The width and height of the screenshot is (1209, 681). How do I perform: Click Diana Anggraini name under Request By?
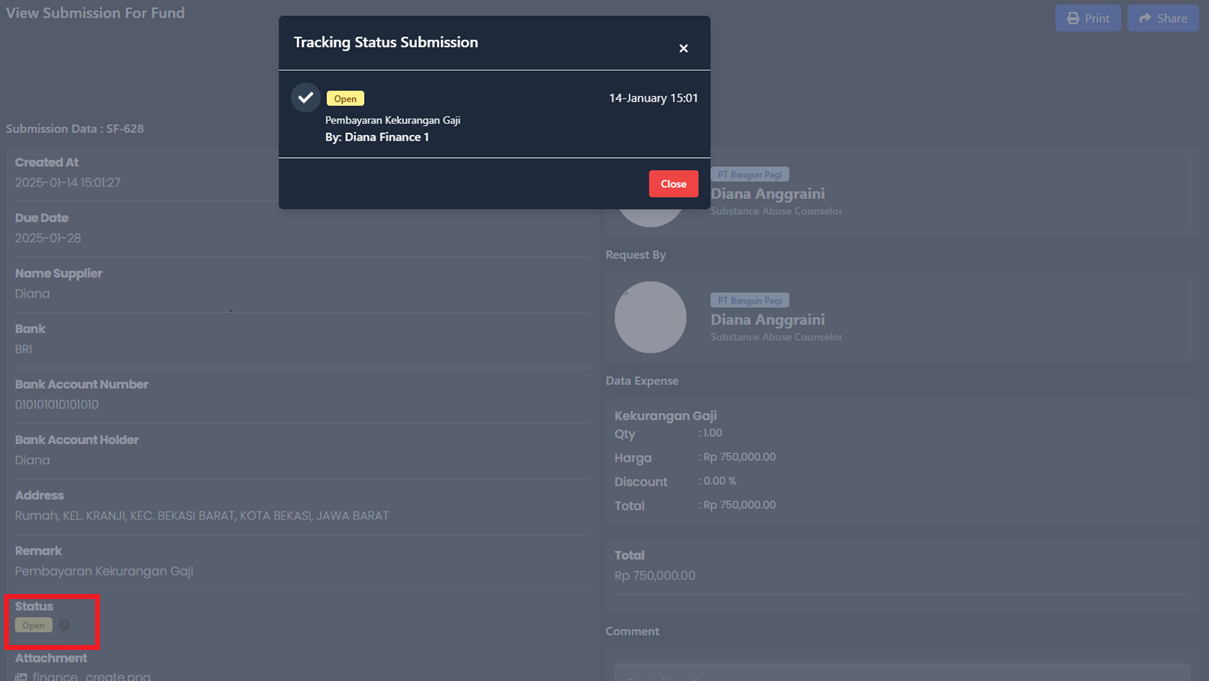tap(768, 320)
